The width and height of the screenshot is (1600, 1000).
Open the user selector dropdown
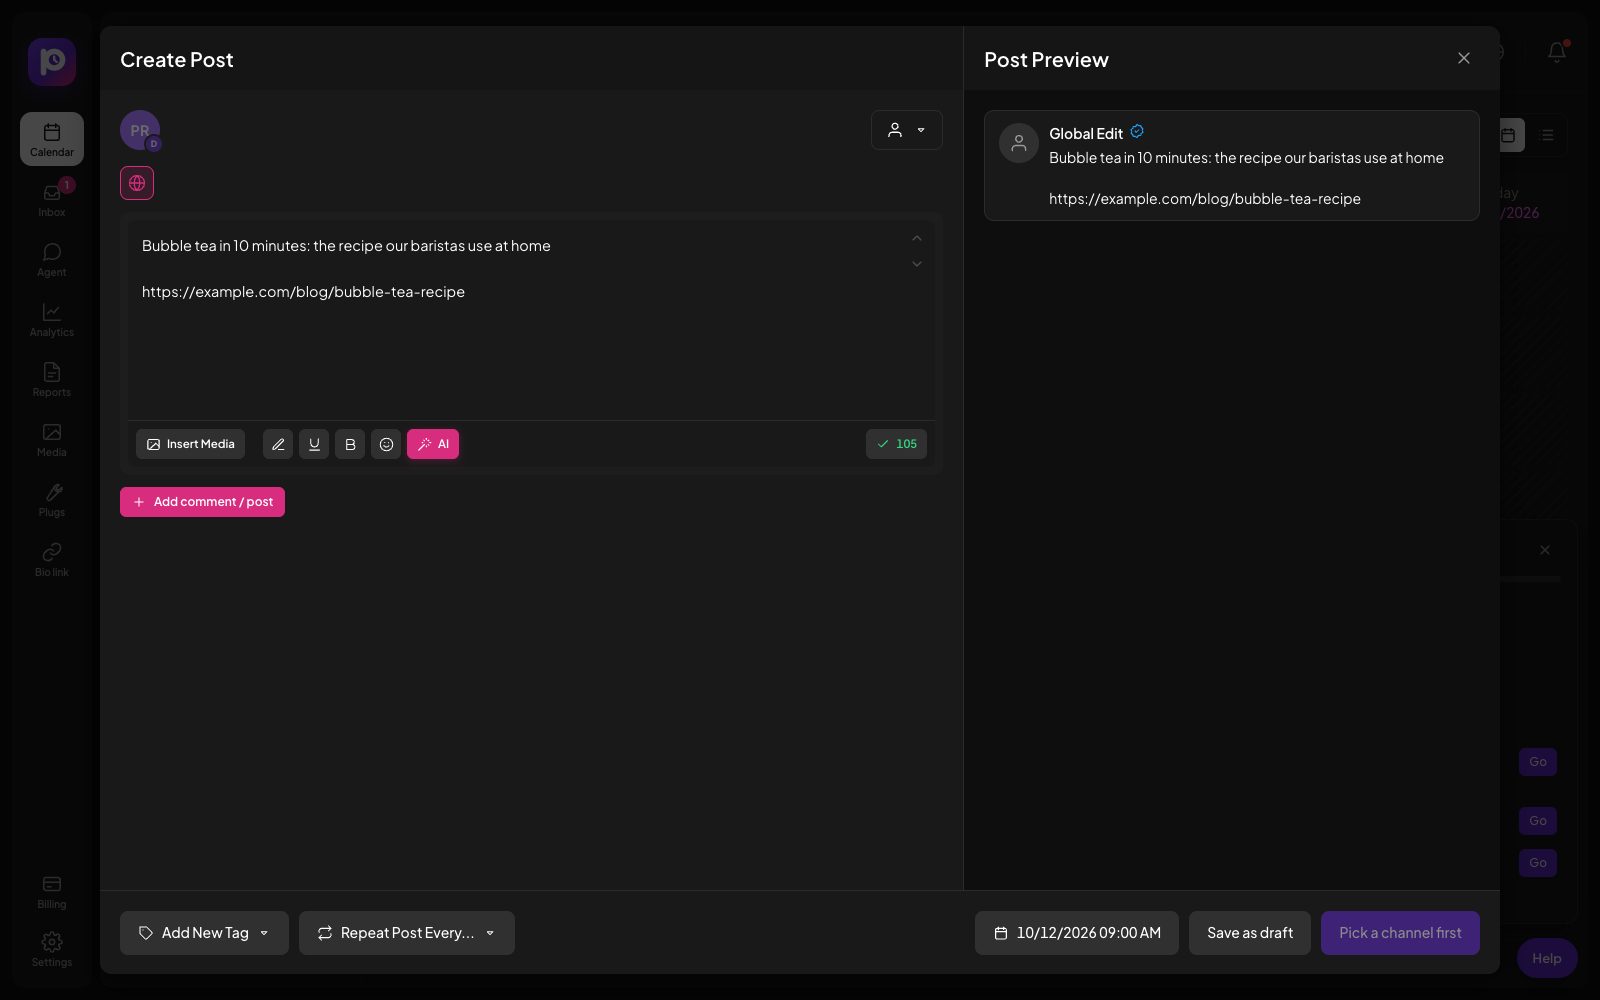point(907,130)
